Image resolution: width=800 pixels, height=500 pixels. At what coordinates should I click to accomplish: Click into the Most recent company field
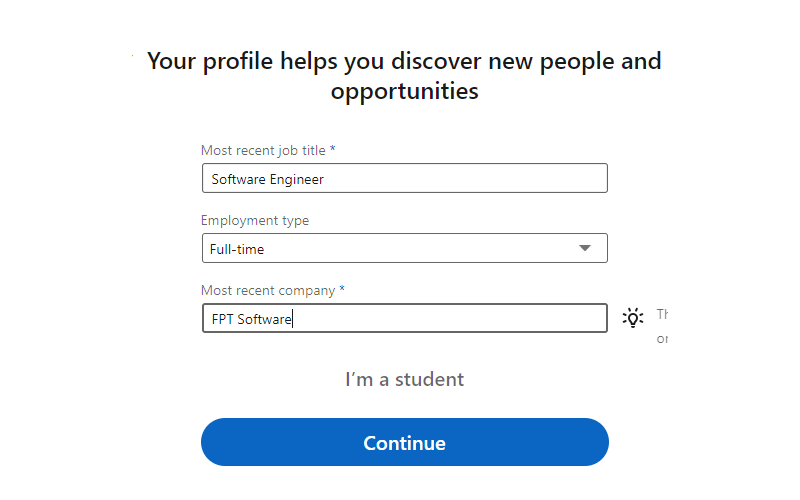pyautogui.click(x=404, y=319)
